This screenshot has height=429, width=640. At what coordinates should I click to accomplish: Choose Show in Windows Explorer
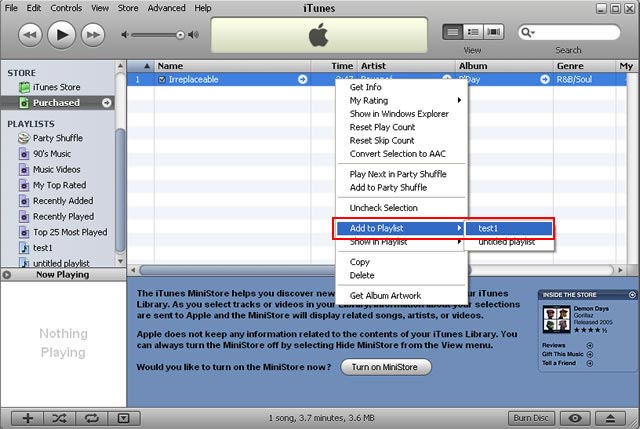click(x=402, y=114)
